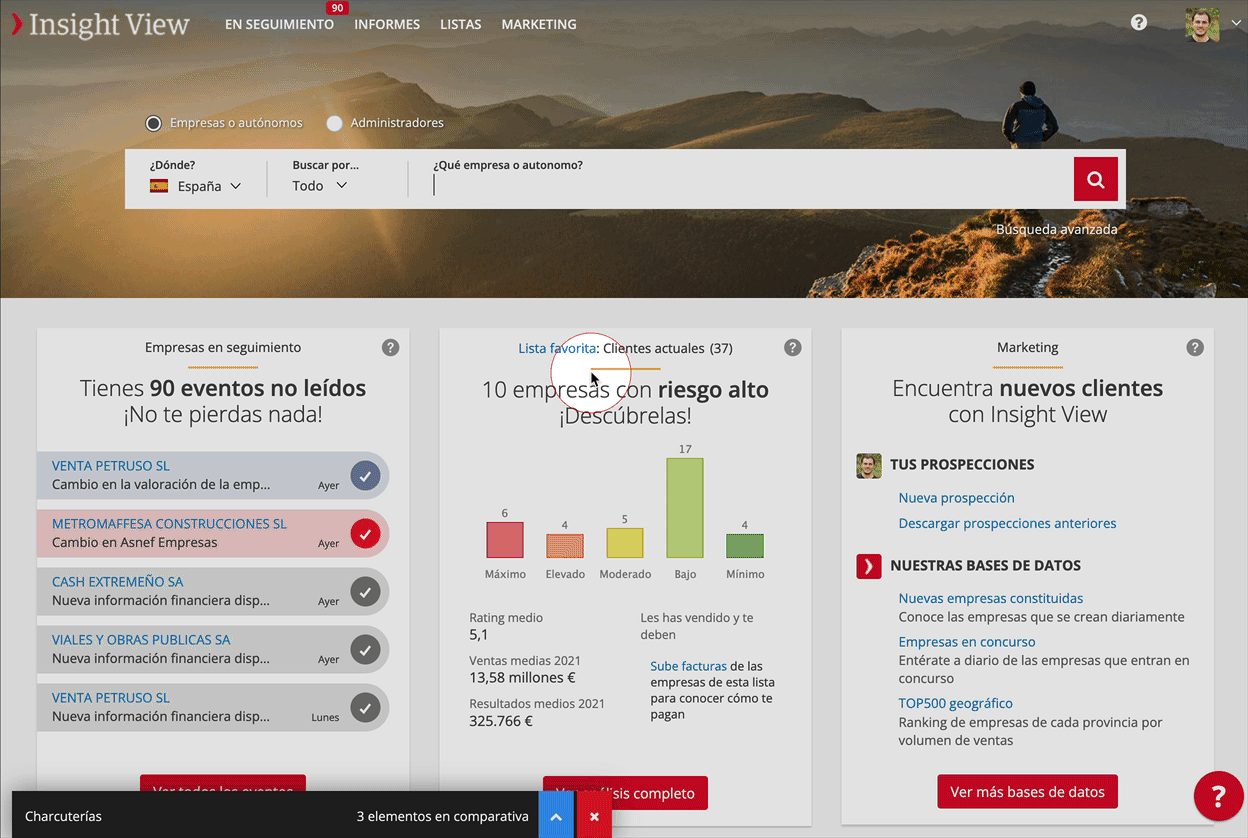The height and width of the screenshot is (838, 1248).
Task: Open Nuevas empresas constituidas link
Action: click(991, 599)
